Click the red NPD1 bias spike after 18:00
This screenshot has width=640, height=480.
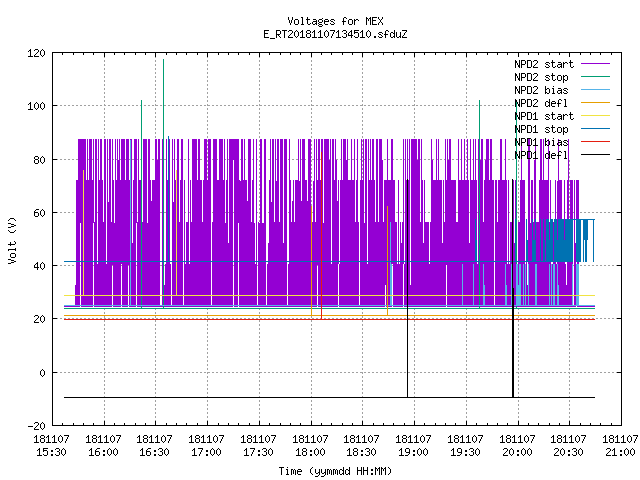tap(322, 235)
